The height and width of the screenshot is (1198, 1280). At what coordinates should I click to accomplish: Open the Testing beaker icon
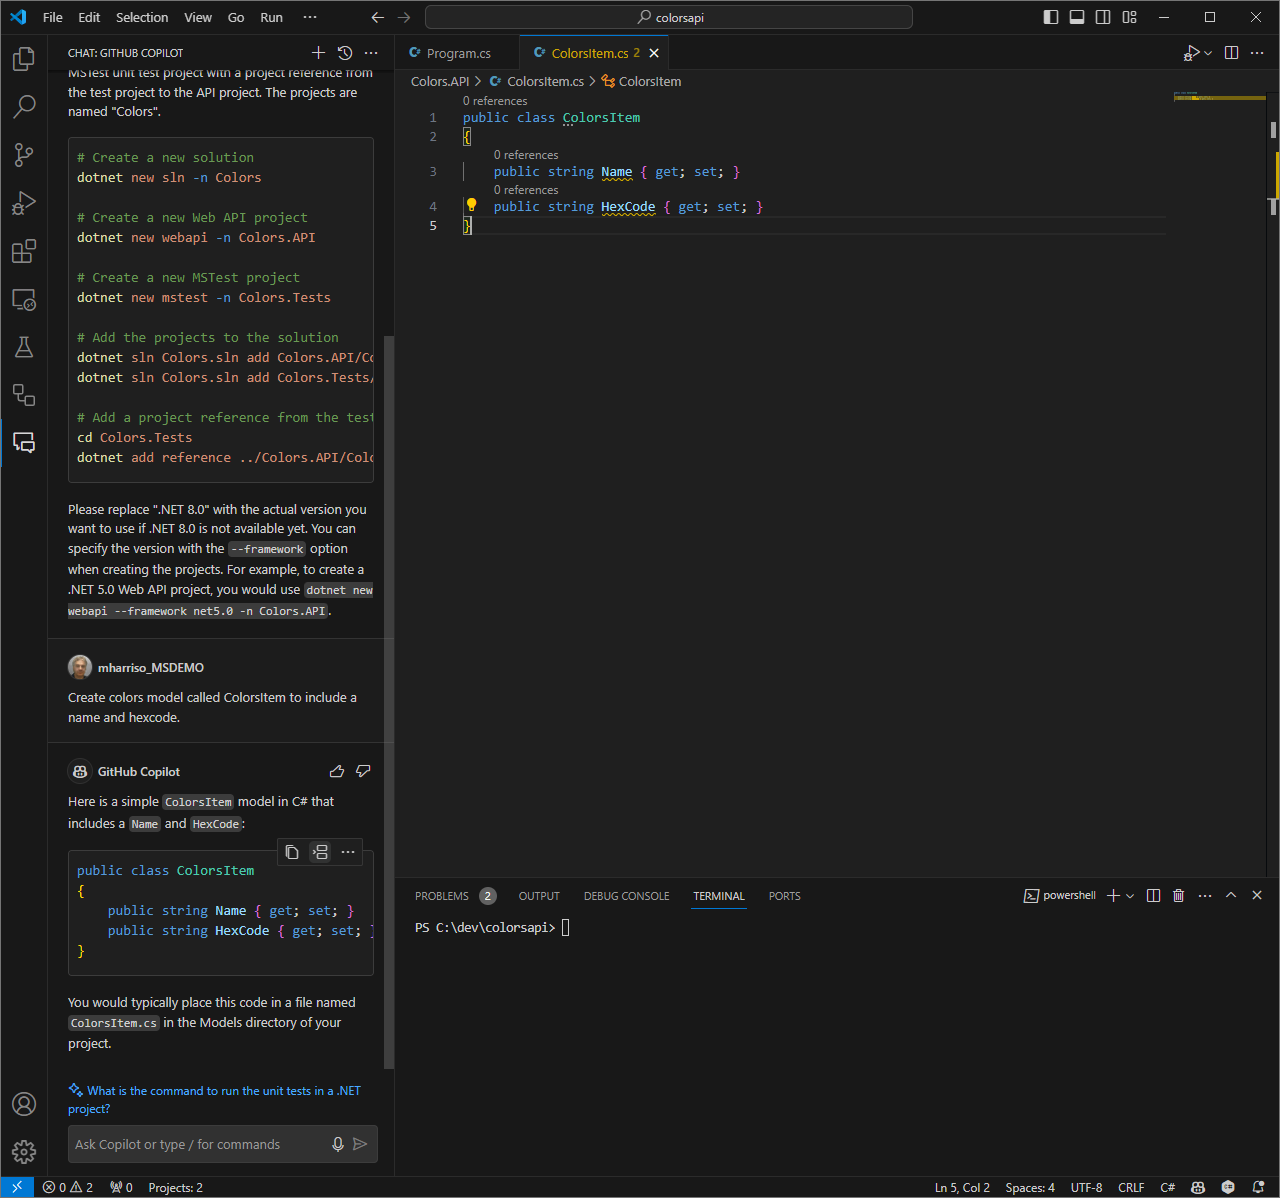24,347
